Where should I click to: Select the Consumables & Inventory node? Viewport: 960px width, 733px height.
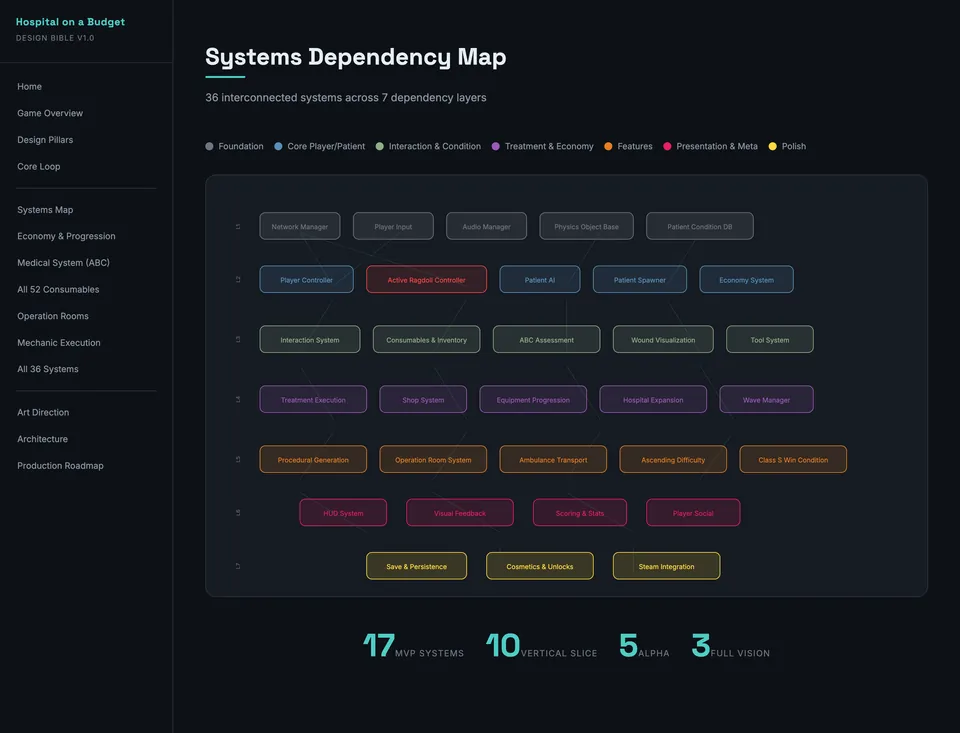pyautogui.click(x=427, y=340)
